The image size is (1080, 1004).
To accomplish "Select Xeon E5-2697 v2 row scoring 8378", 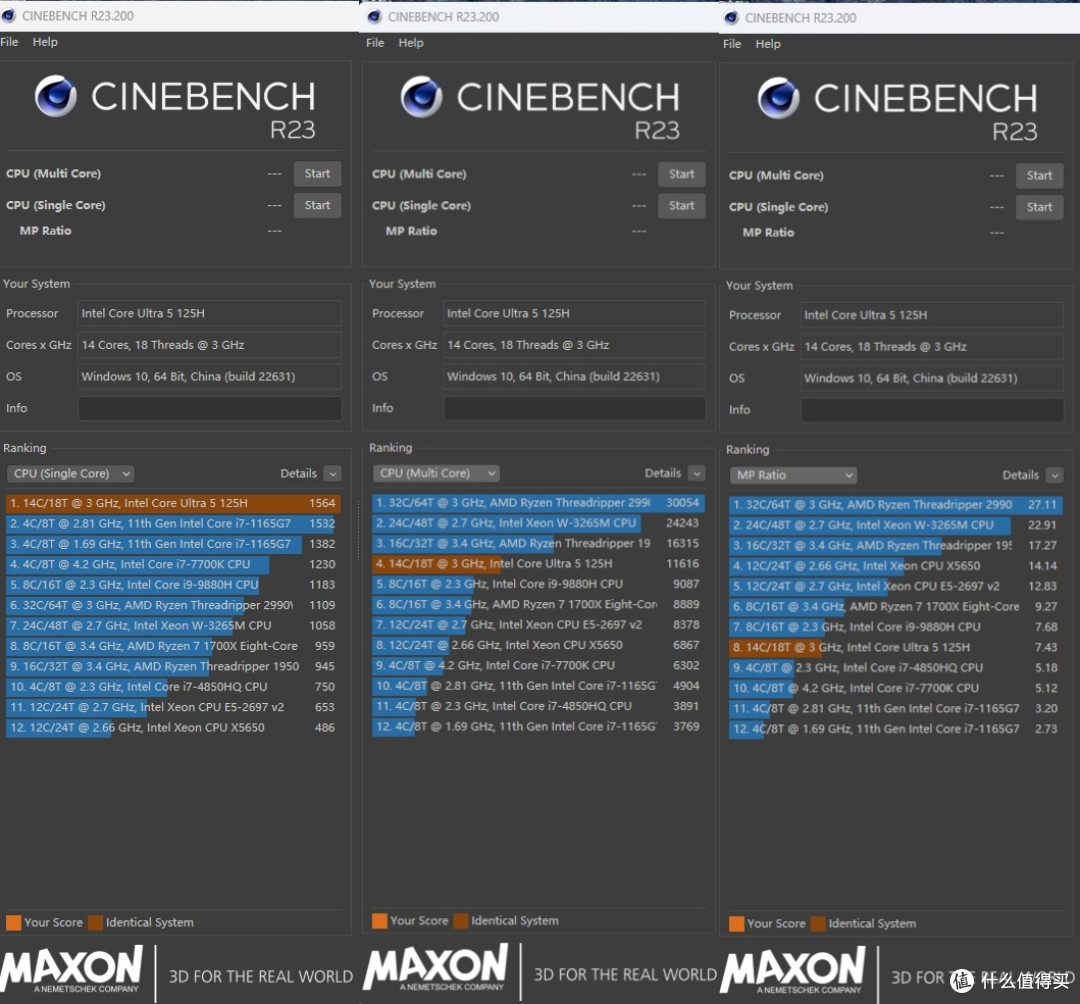I will pyautogui.click(x=539, y=625).
